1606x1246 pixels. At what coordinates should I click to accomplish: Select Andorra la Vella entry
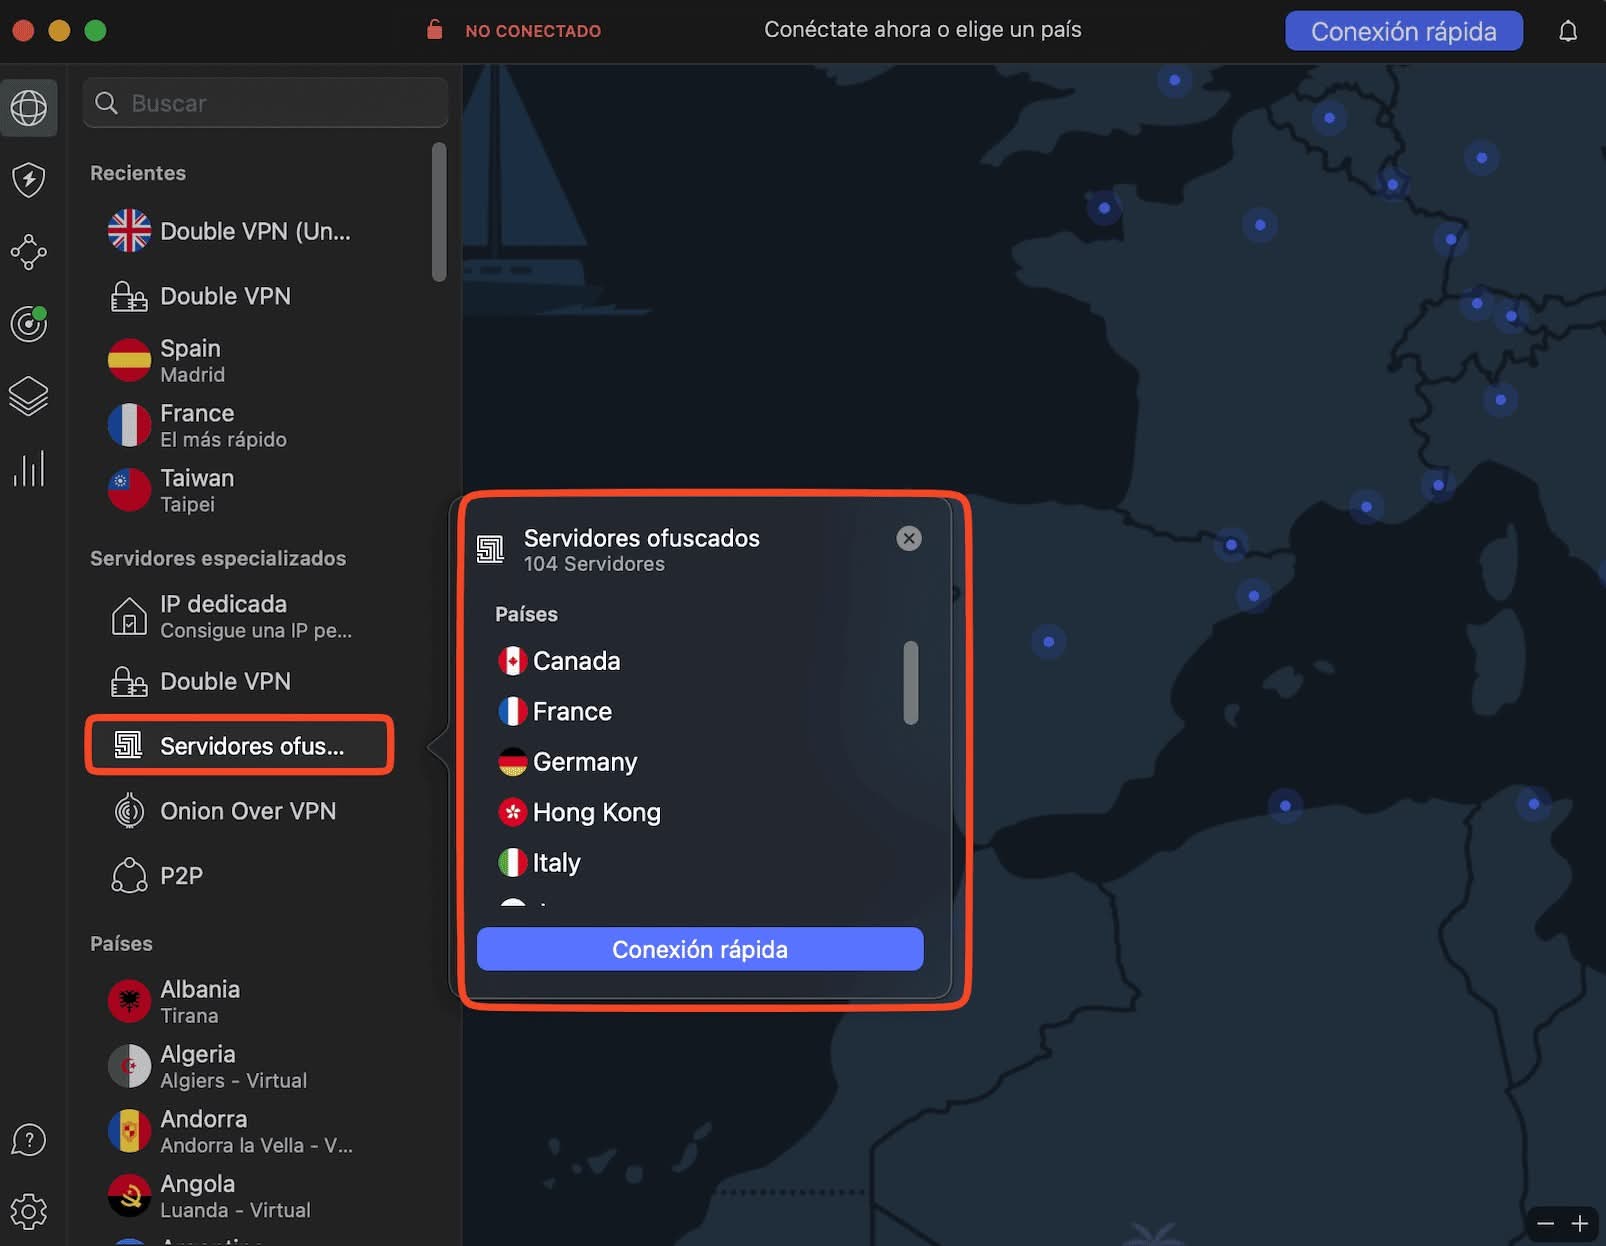tap(230, 1131)
